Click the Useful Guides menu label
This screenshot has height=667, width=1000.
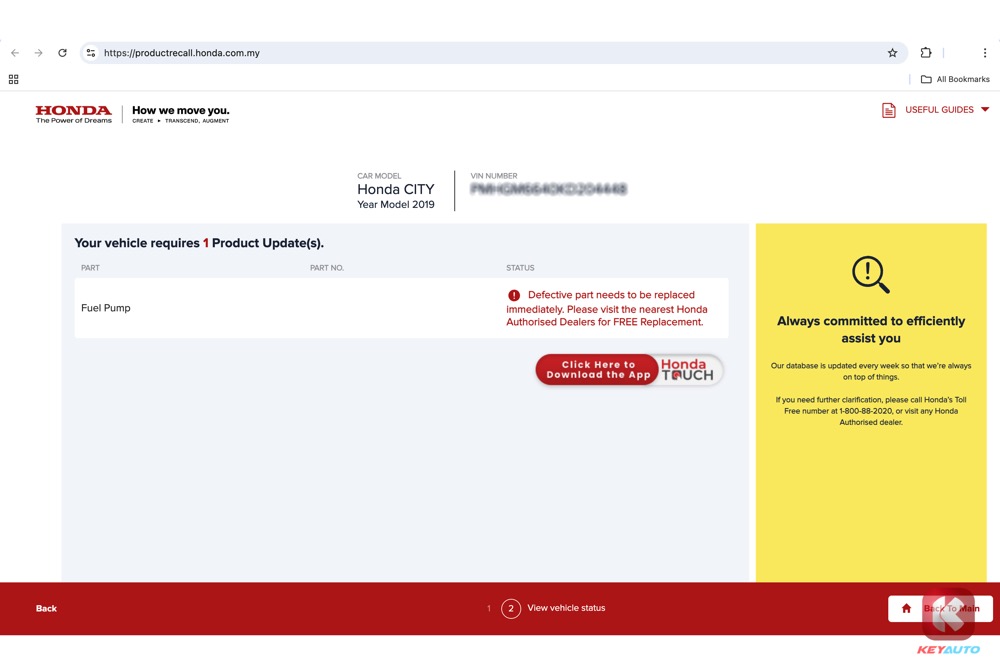[x=939, y=110]
